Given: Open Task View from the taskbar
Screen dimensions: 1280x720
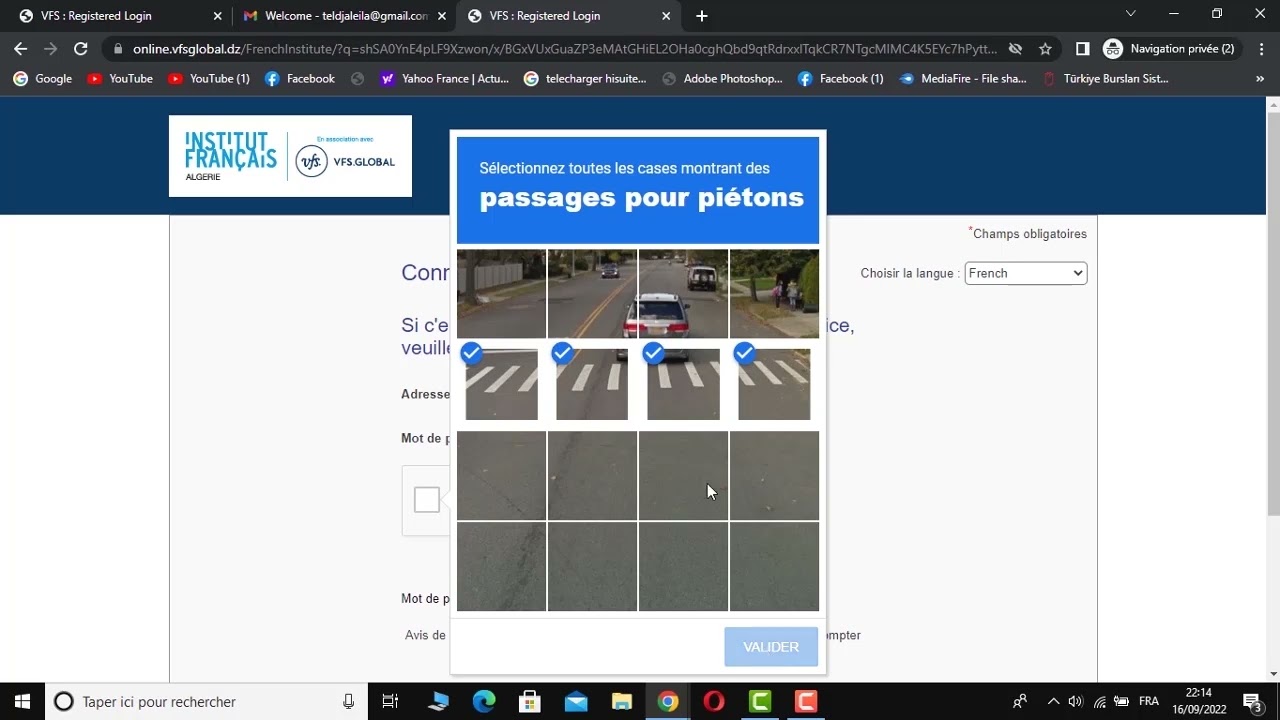Looking at the screenshot, I should [x=391, y=702].
